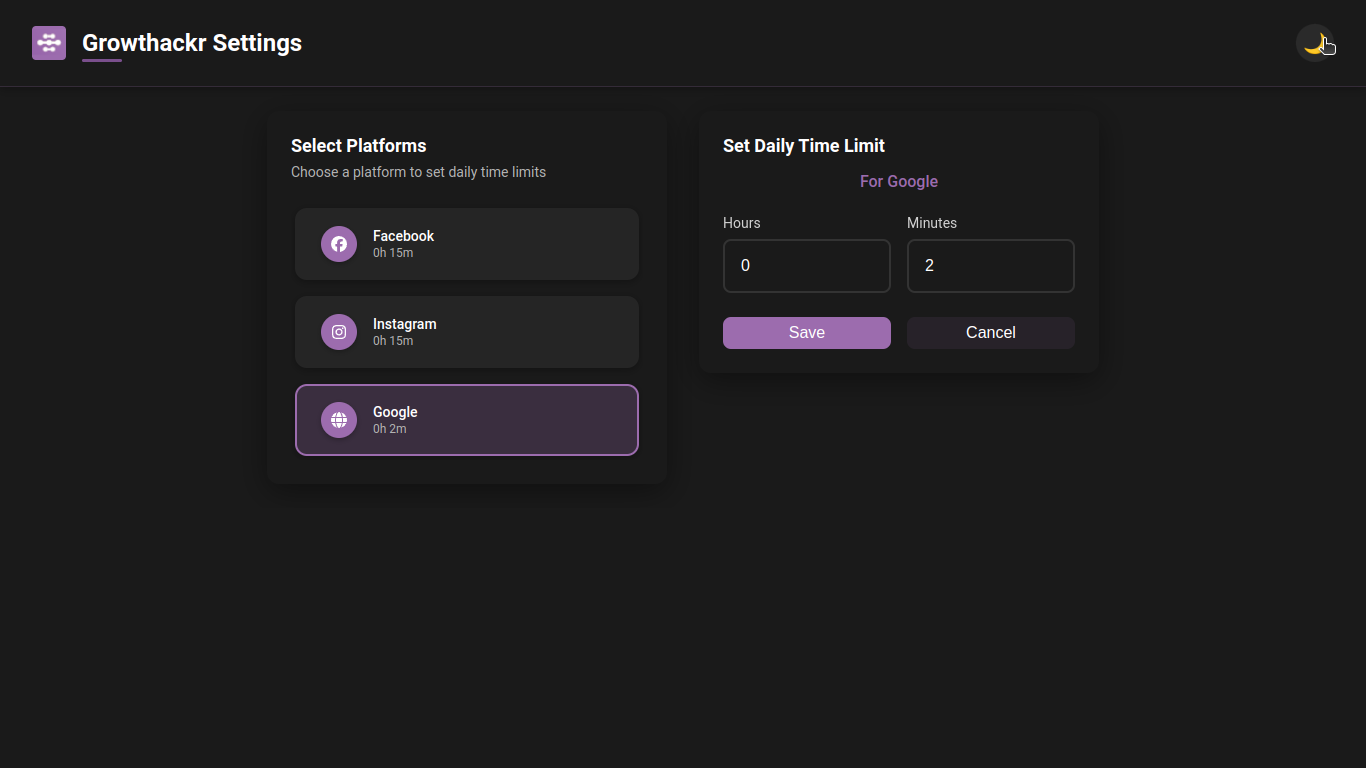The width and height of the screenshot is (1366, 768).
Task: Click inside the Hours input field
Action: [806, 266]
